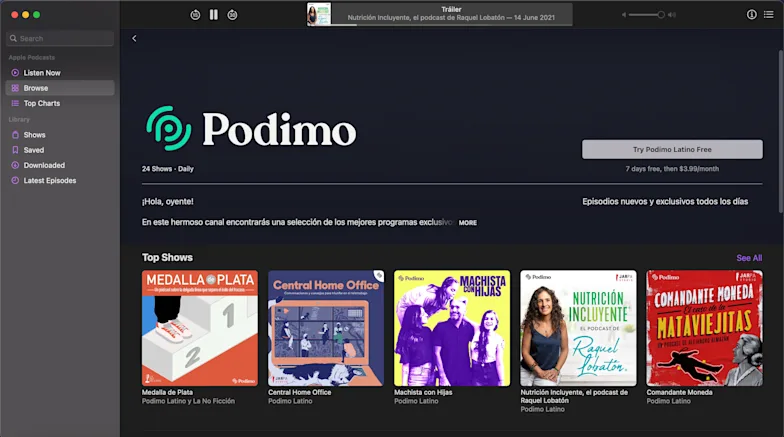Screen dimensions: 784x437
Task: Open Downloaded in the library
Action: (60, 166)
